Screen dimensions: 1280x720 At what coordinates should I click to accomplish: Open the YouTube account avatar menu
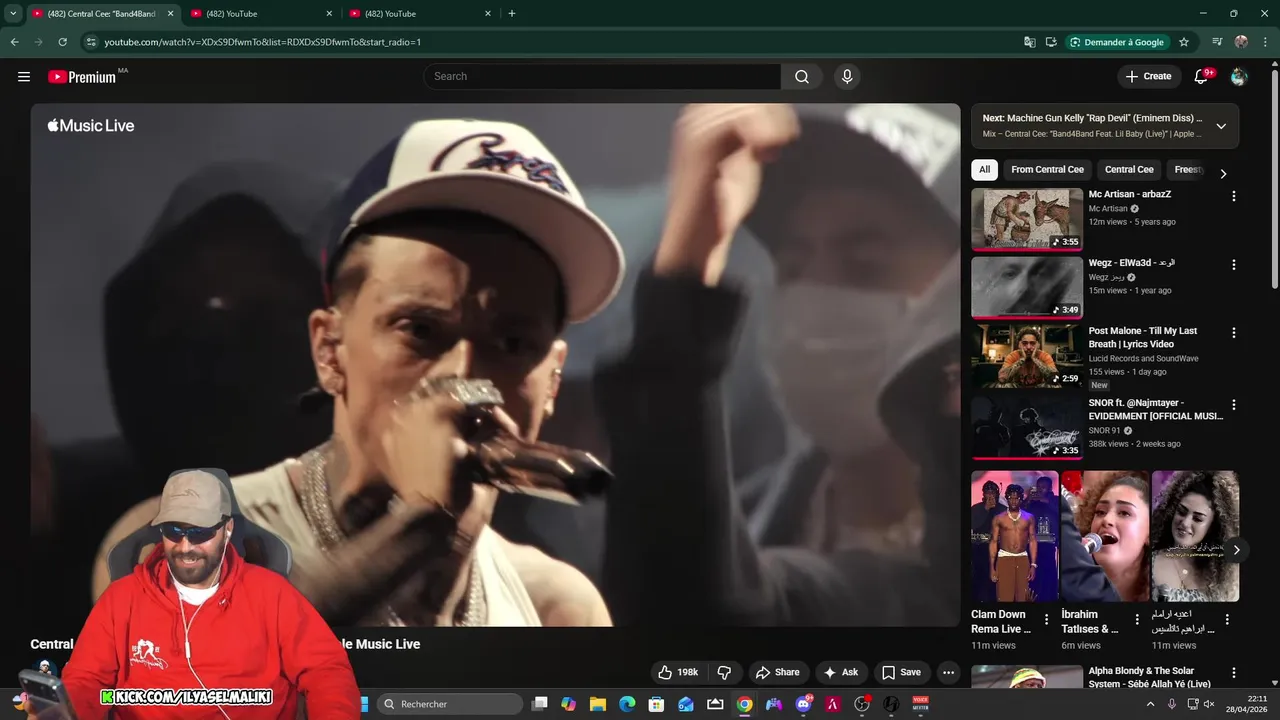tap(1239, 76)
